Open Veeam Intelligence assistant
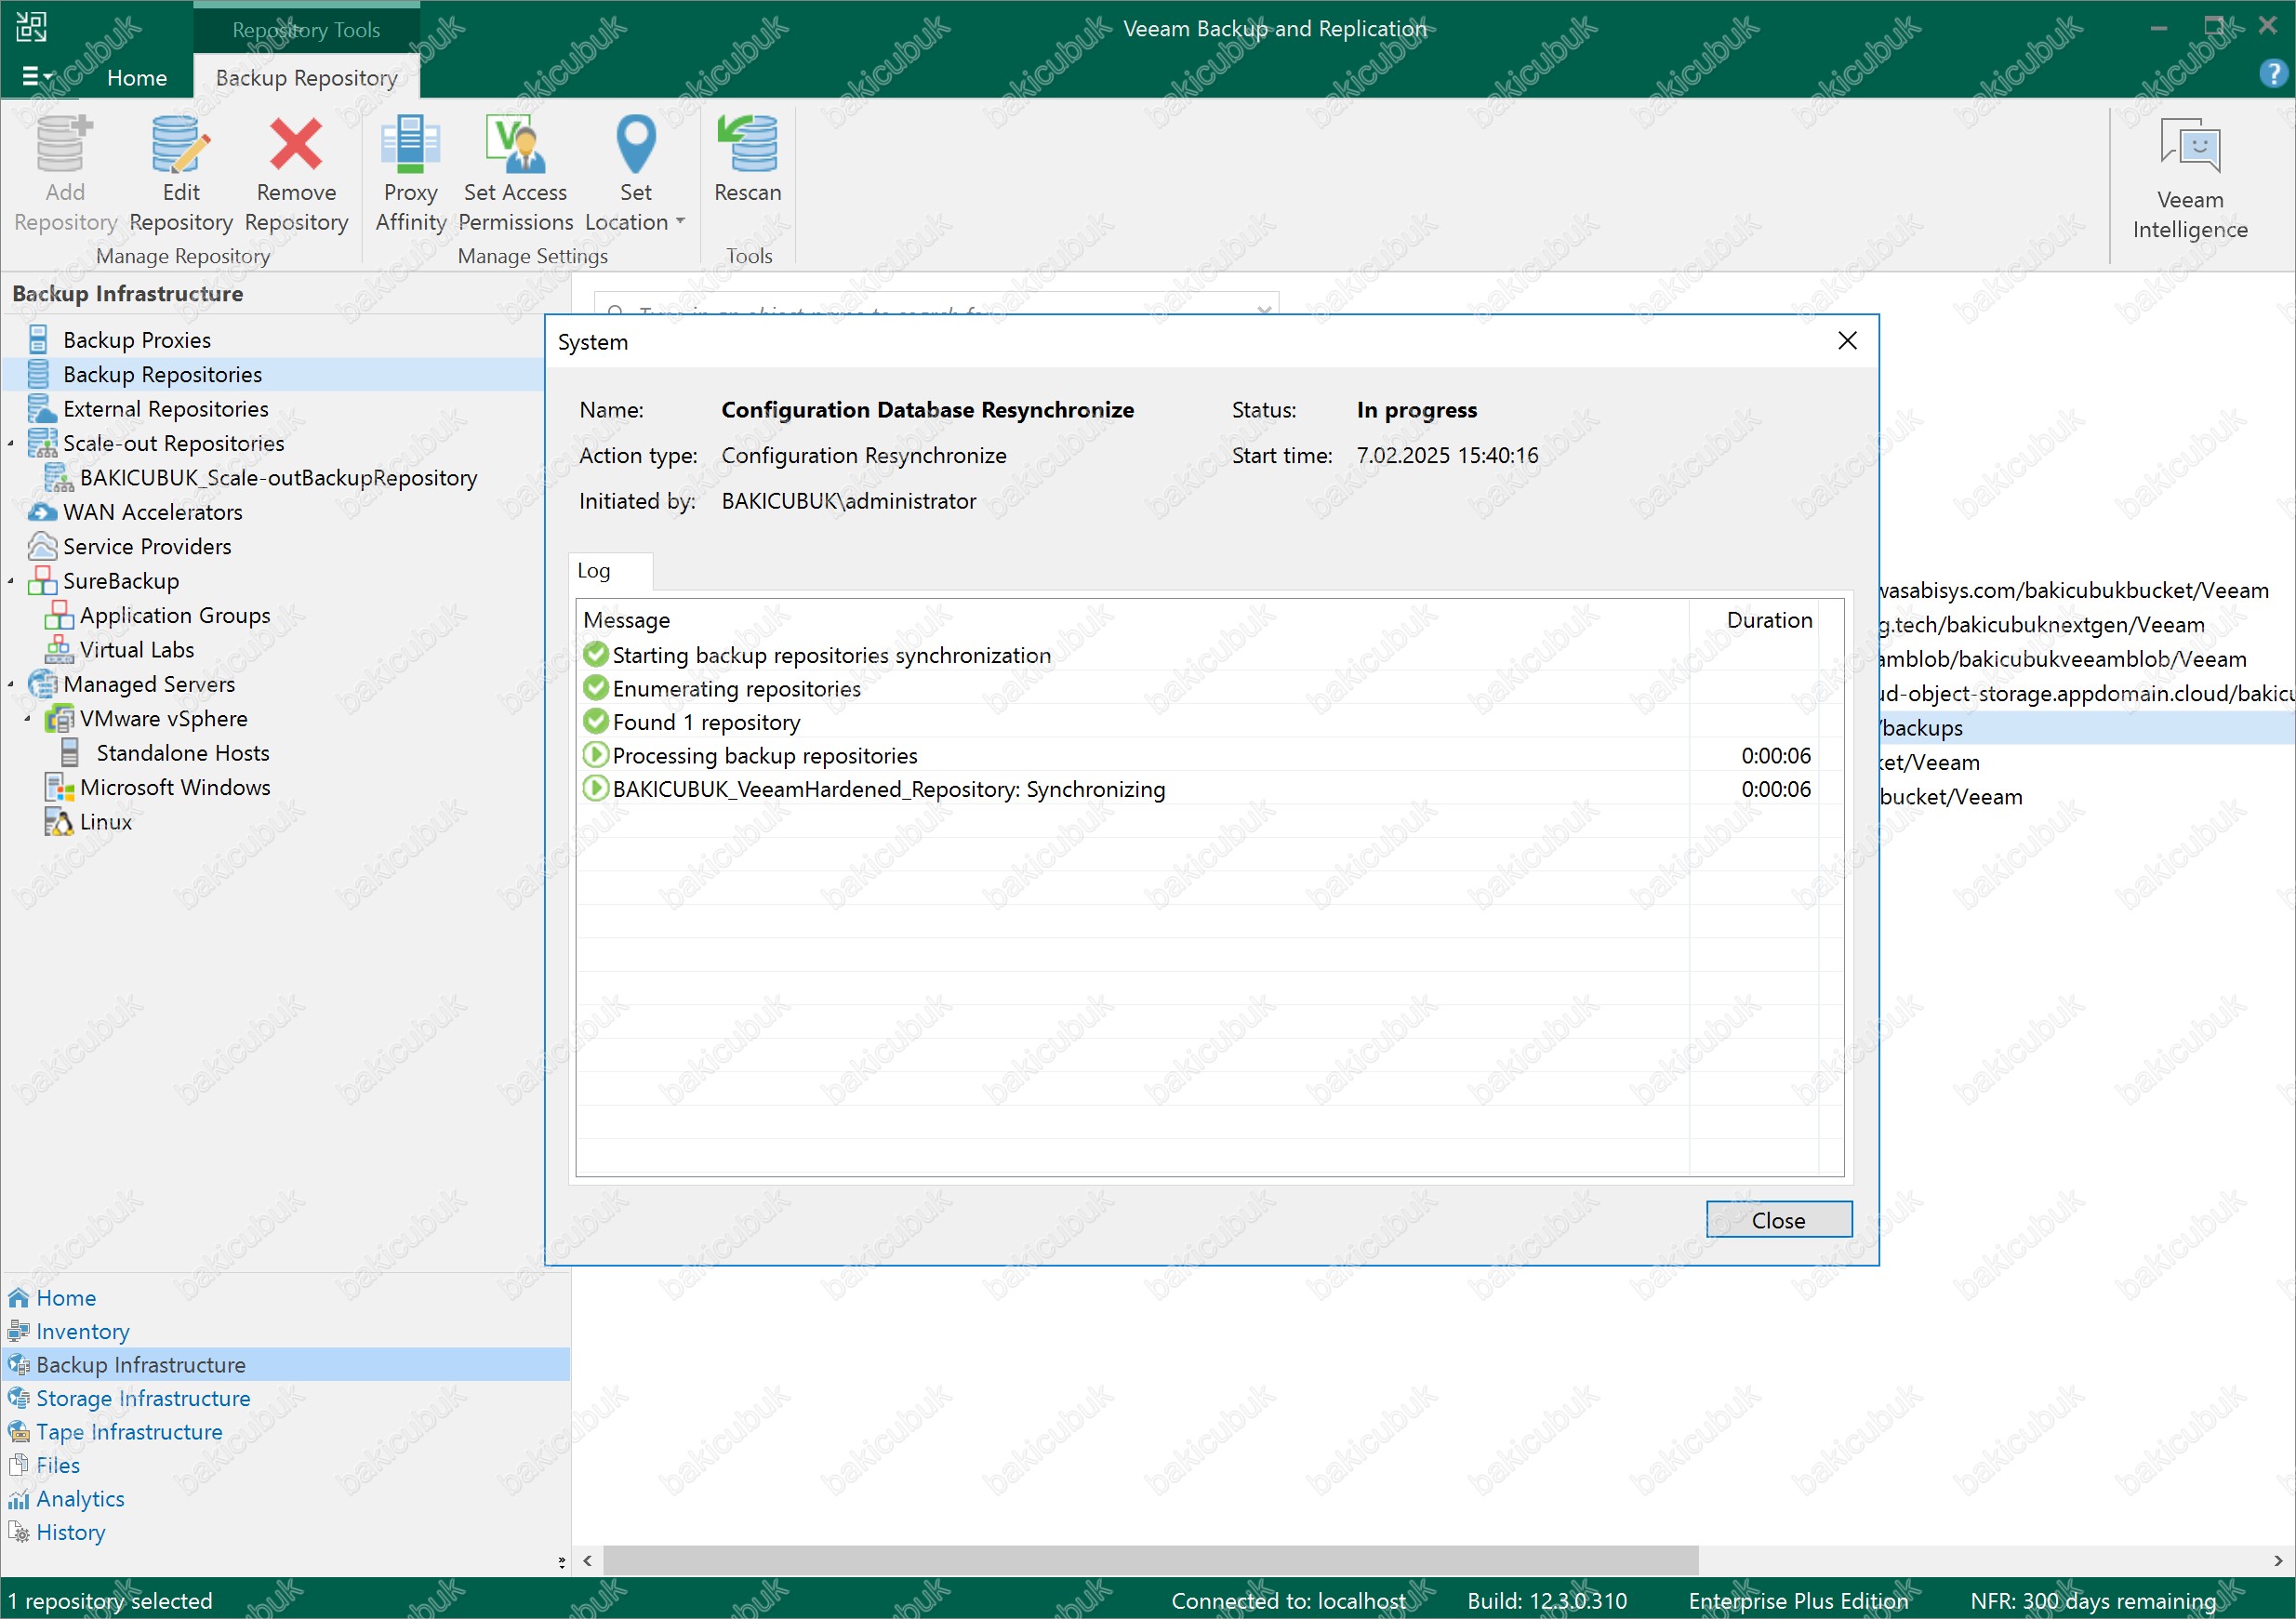Screen dimensions: 2296x1619 [x=2190, y=179]
